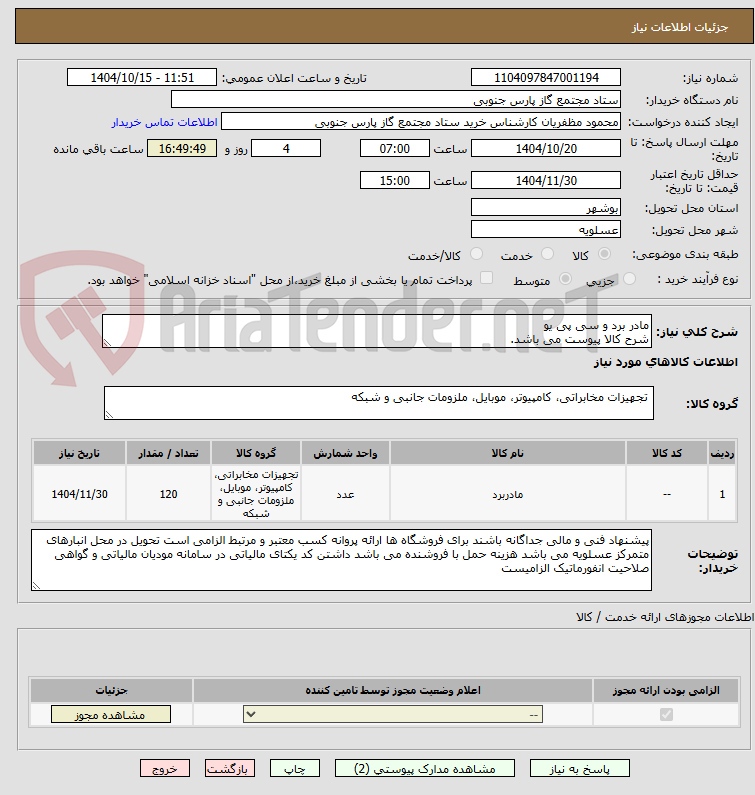Click the شرح کلی نیاز text area
The width and height of the screenshot is (755, 795).
pos(377,331)
